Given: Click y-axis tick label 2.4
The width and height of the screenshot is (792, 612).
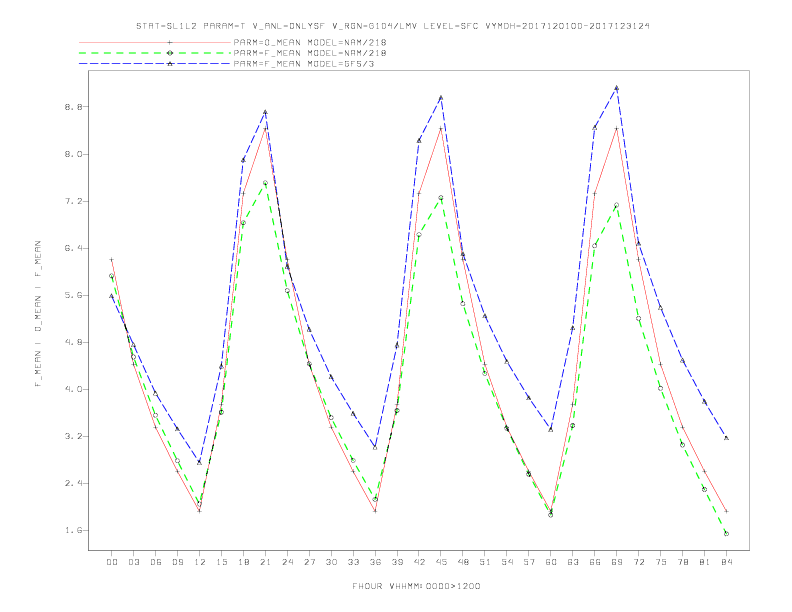Looking at the screenshot, I should 73,483.
